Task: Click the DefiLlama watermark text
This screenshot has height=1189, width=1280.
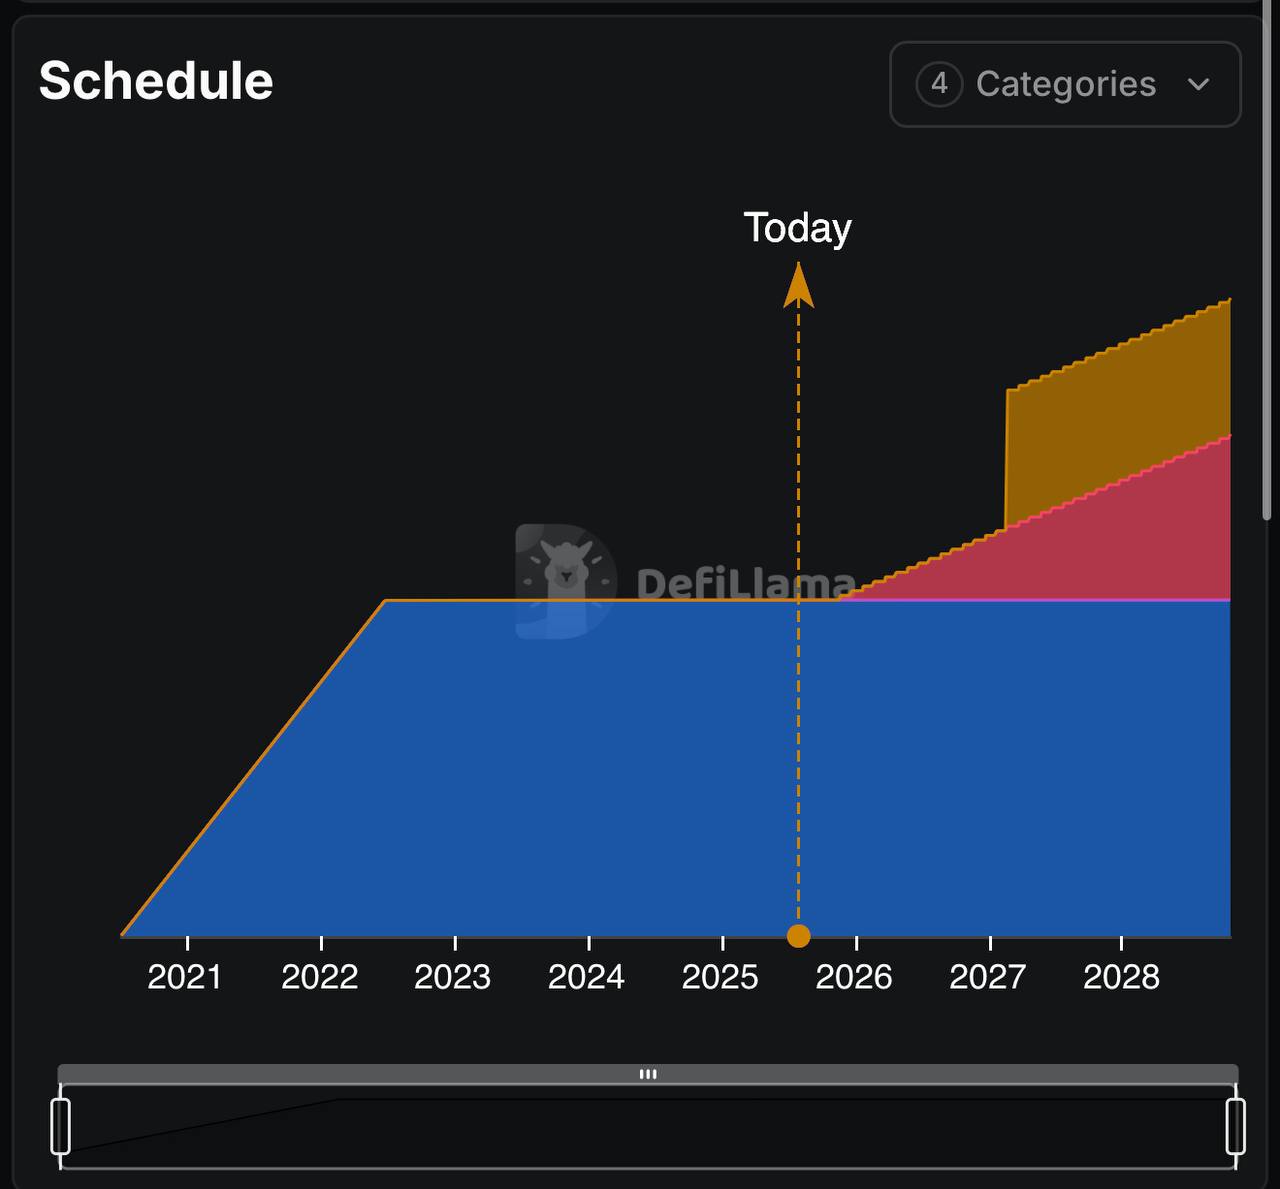Action: coord(745,583)
